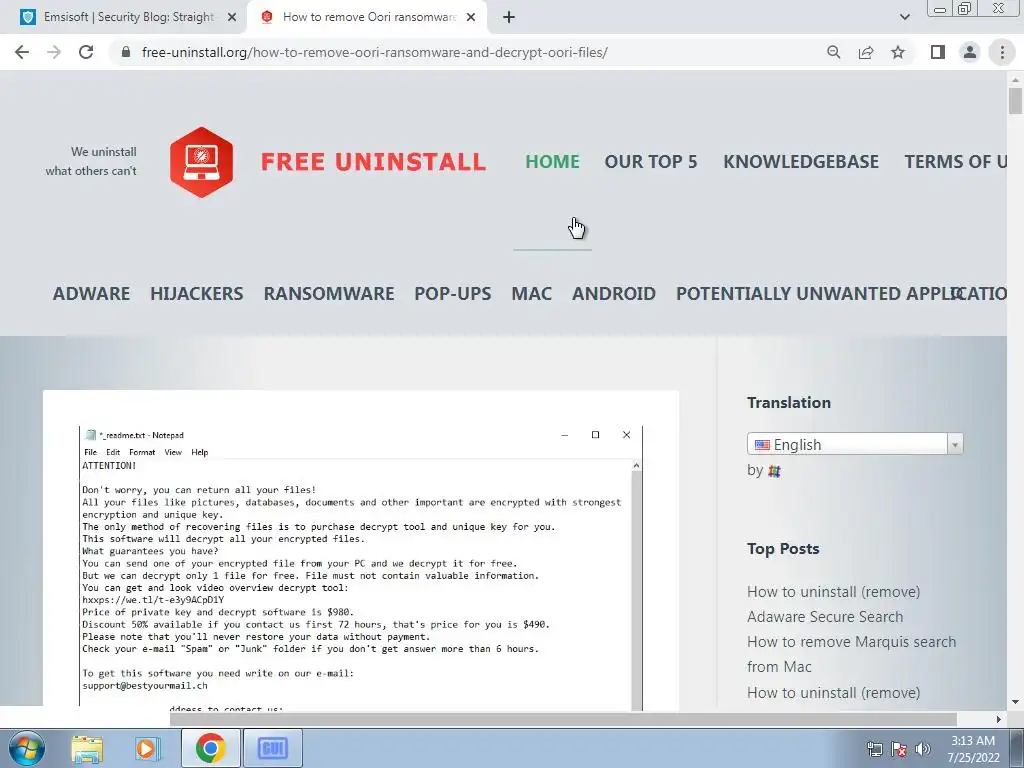Viewport: 1024px width, 768px height.
Task: Click the red hexagon Free Uninstall logo
Action: pos(201,162)
